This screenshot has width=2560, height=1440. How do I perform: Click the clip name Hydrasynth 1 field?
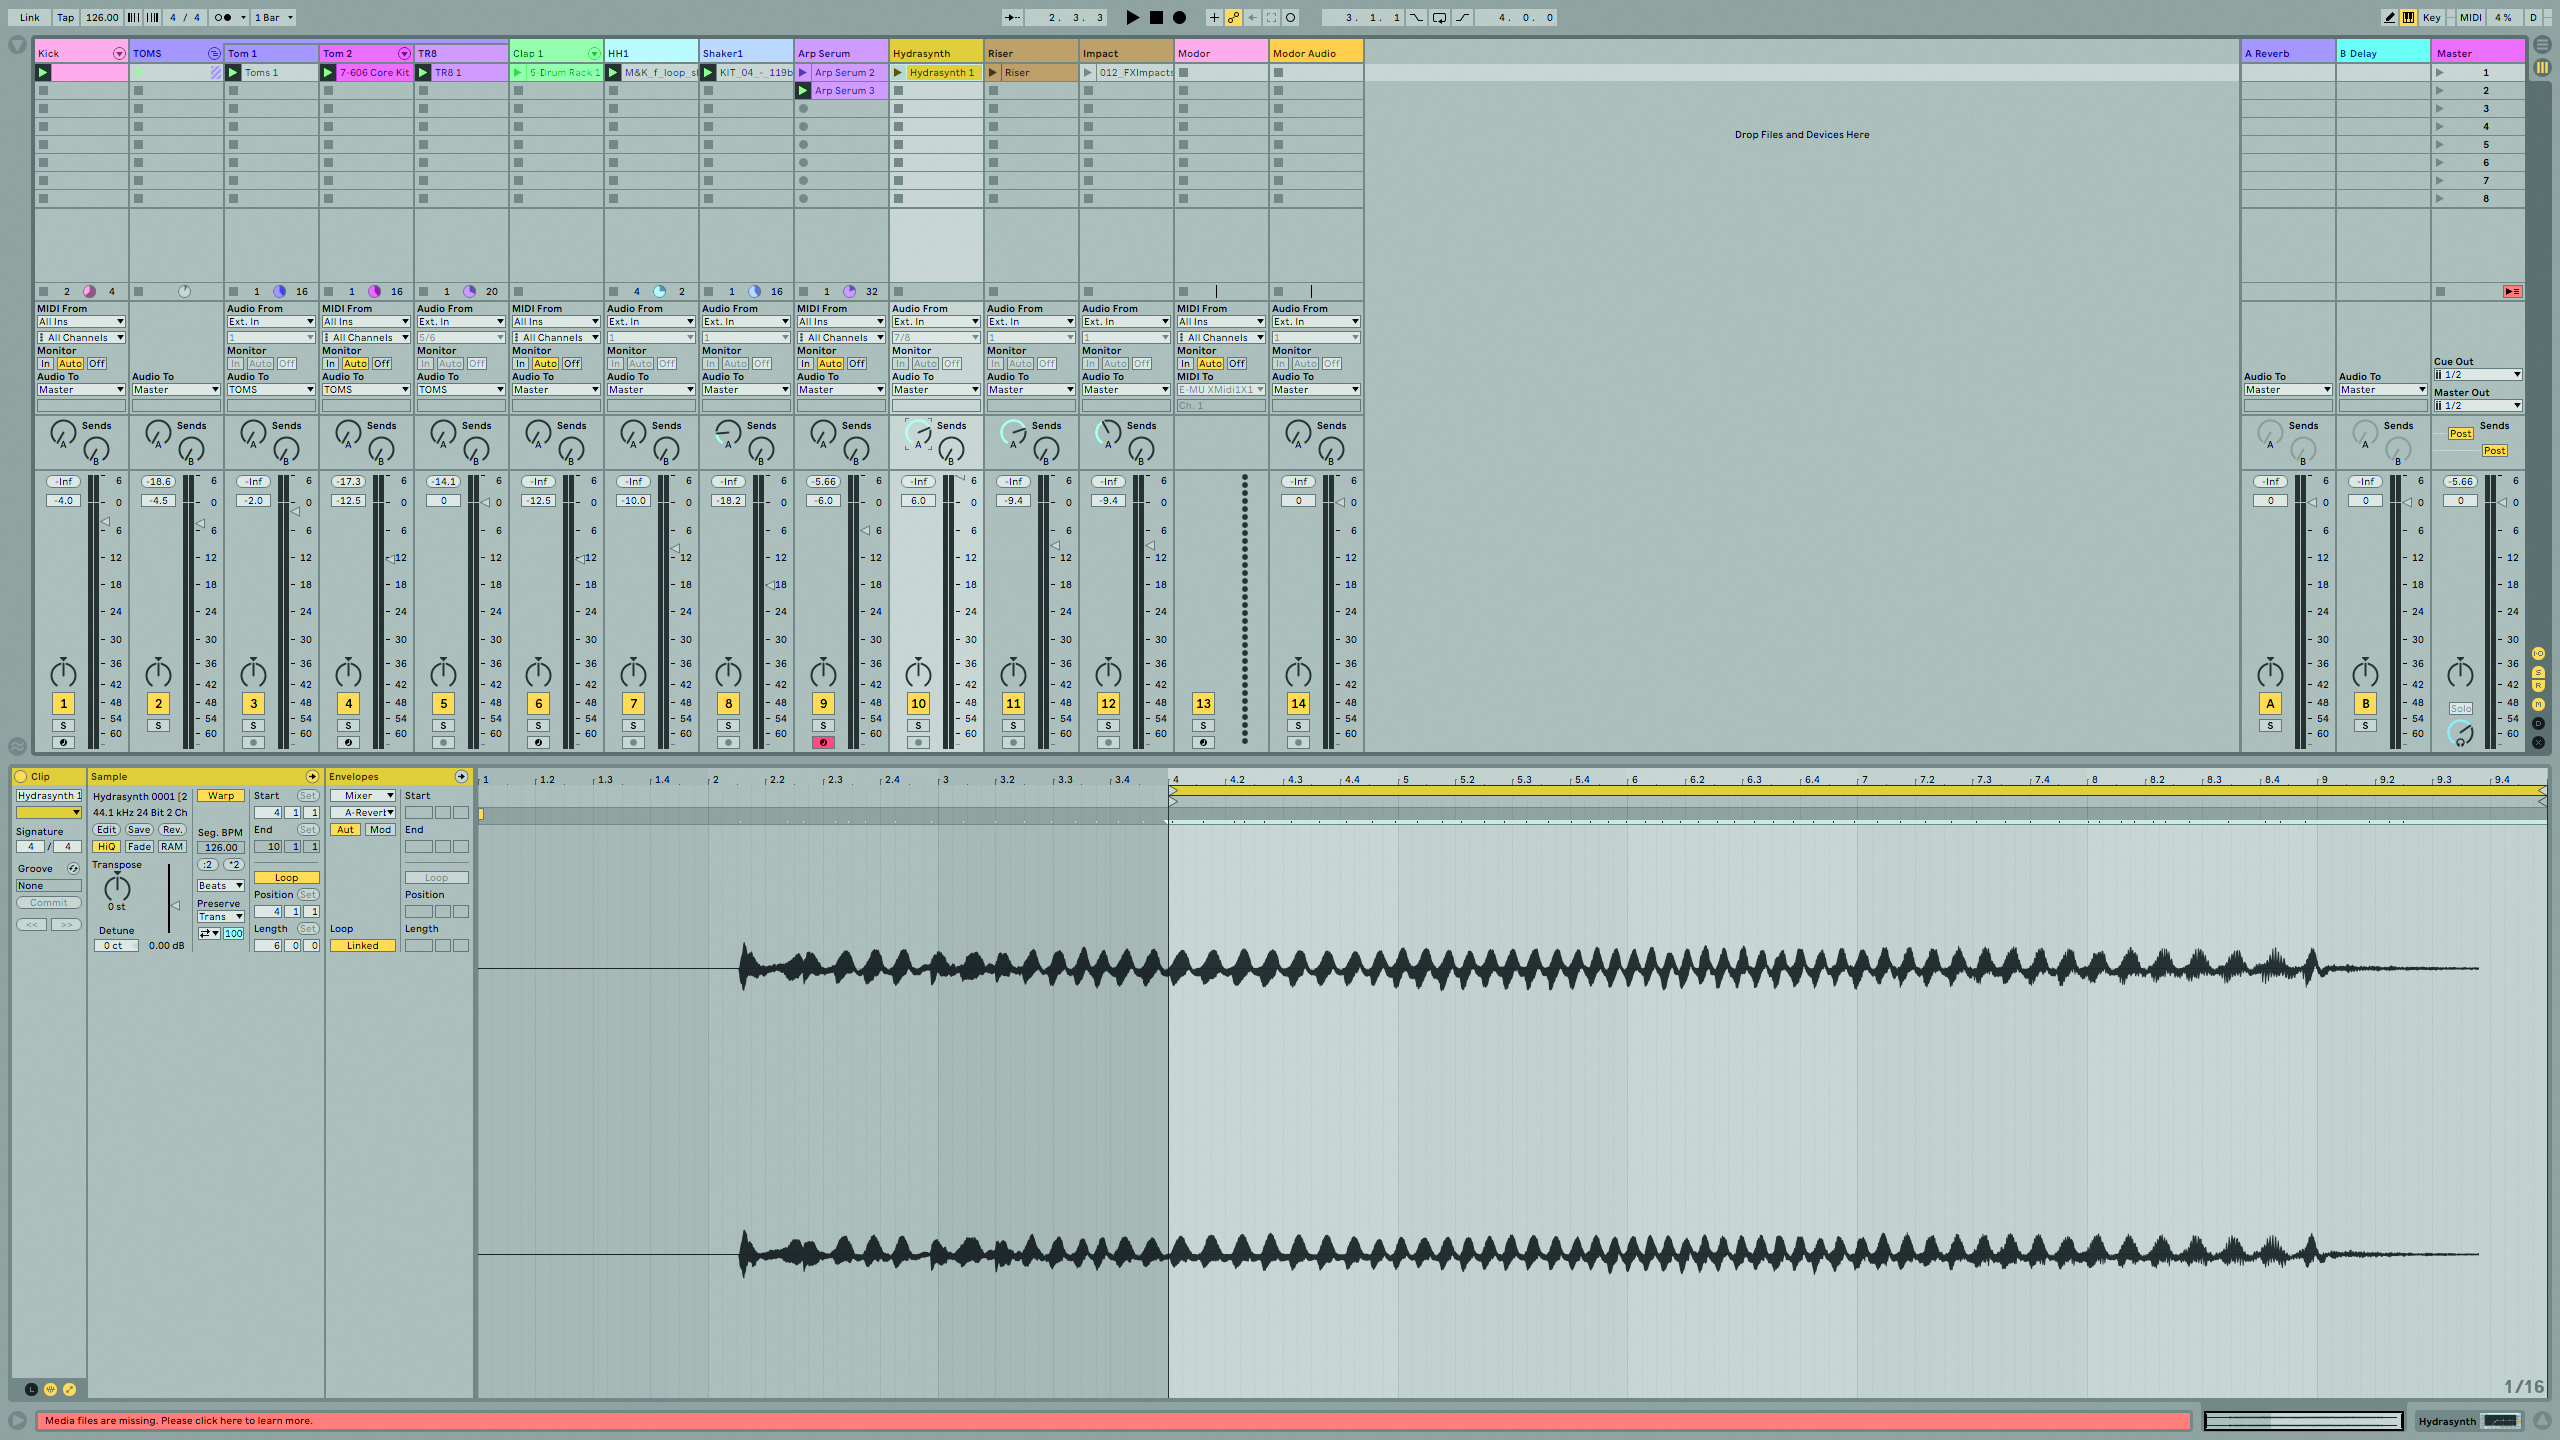pyautogui.click(x=49, y=795)
